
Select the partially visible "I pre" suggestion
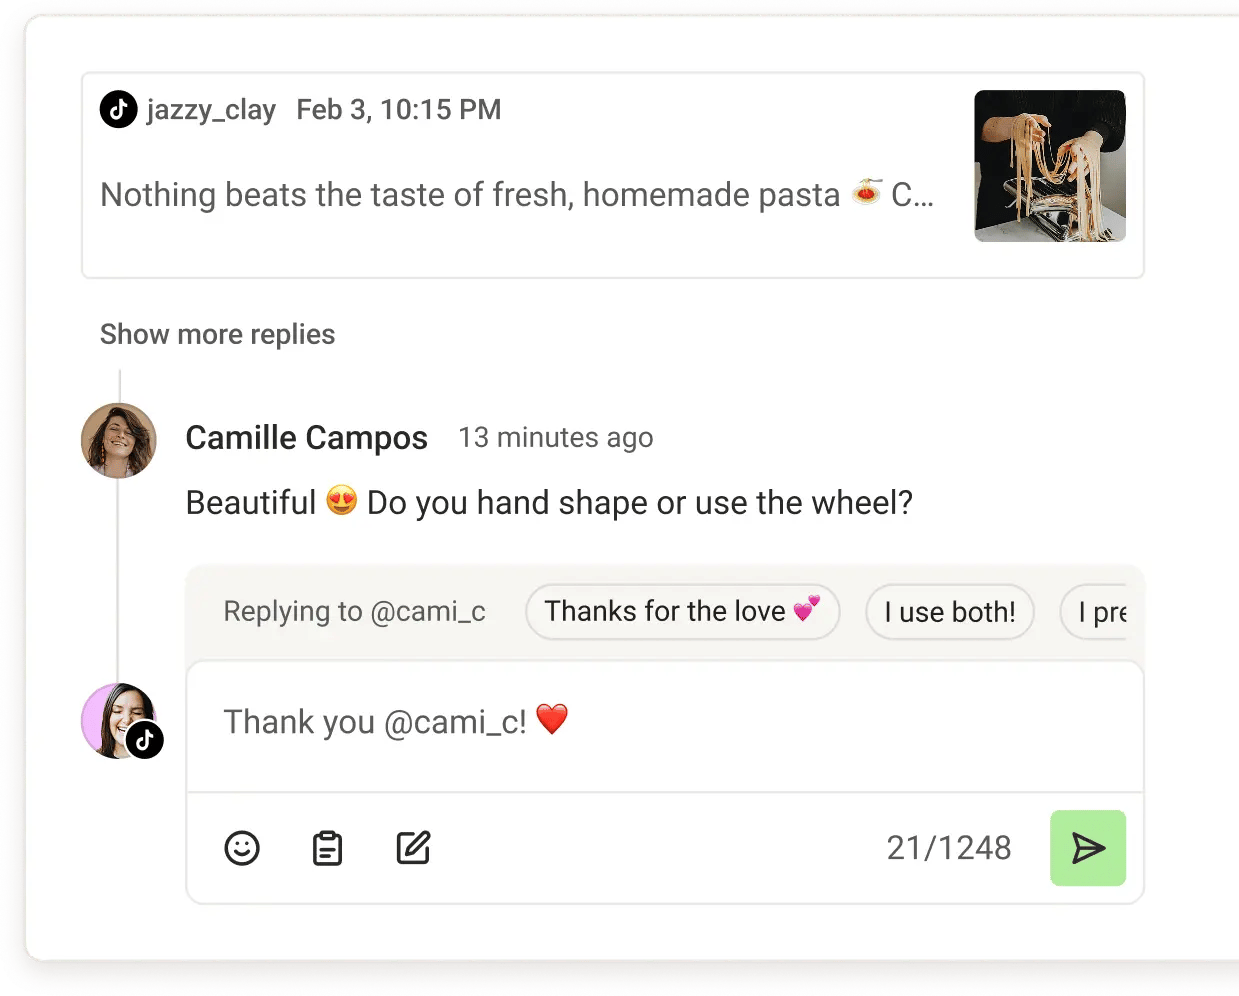[1101, 612]
